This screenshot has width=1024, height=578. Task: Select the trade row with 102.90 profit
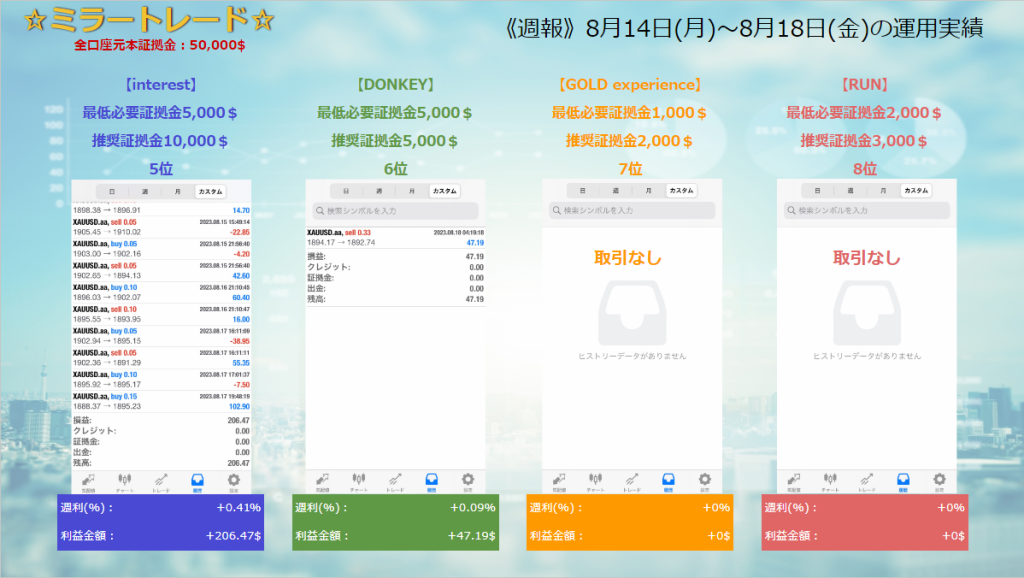point(160,400)
